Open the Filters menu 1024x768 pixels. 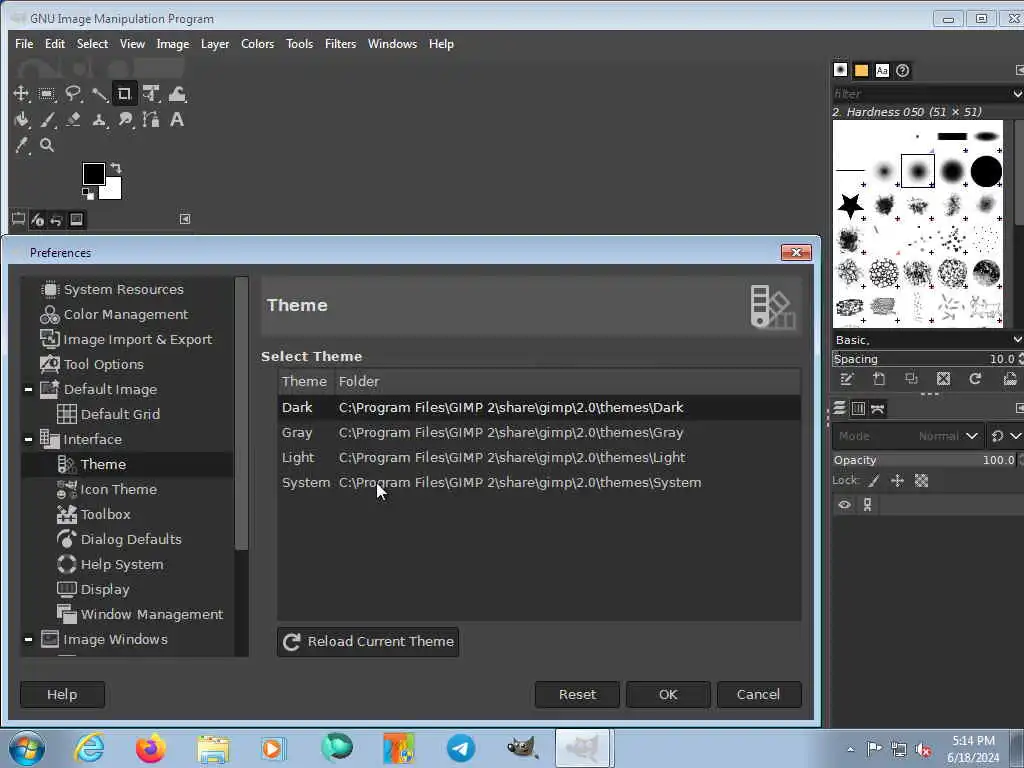[340, 44]
